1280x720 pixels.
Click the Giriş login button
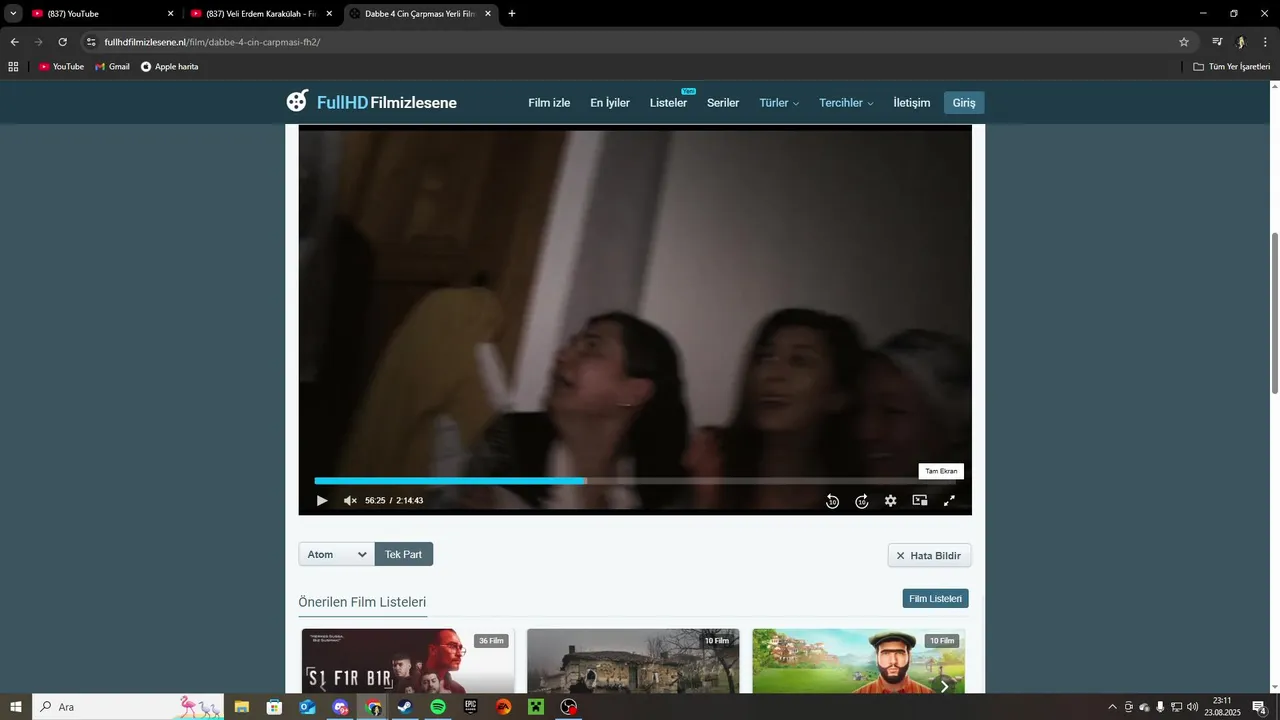click(x=964, y=103)
